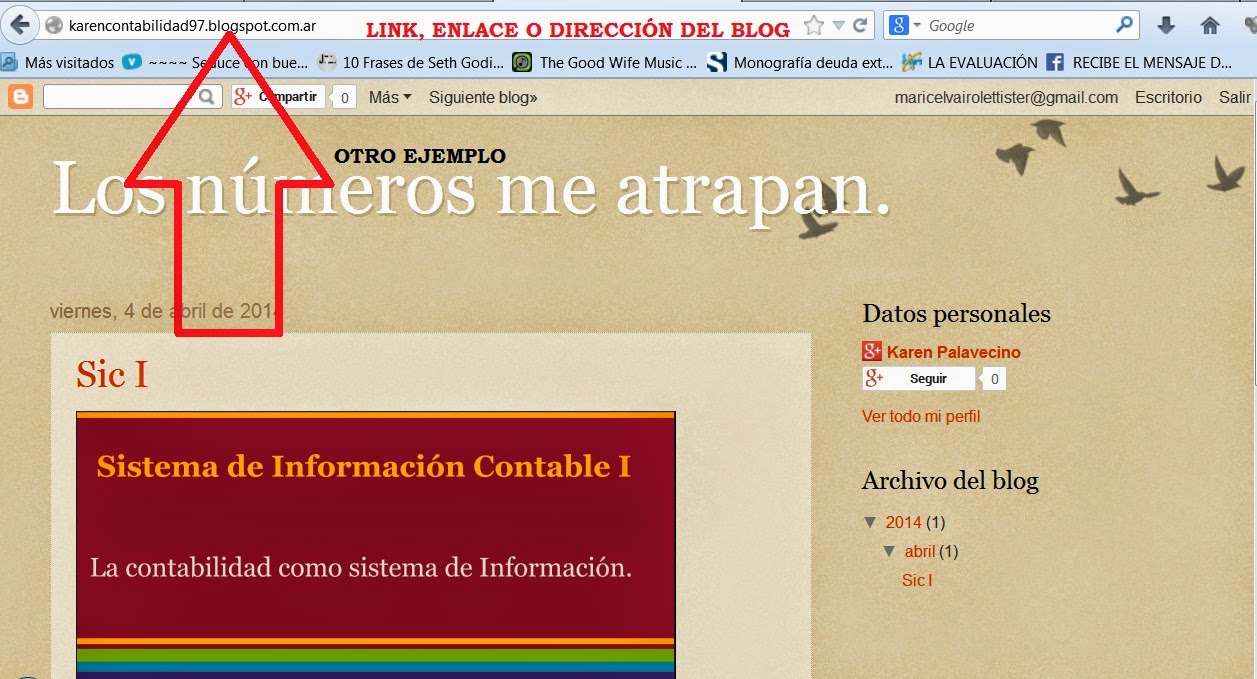Image resolution: width=1257 pixels, height=679 pixels.
Task: Click the Blogger B icon in the navbar
Action: [19, 96]
